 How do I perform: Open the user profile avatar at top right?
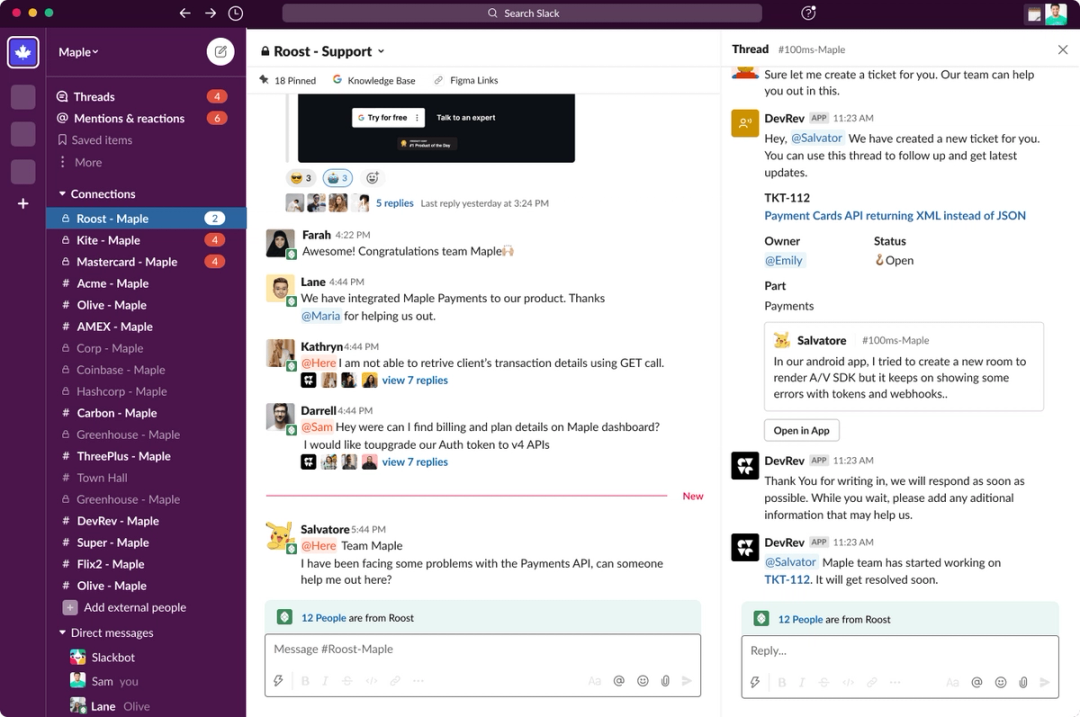(1055, 13)
